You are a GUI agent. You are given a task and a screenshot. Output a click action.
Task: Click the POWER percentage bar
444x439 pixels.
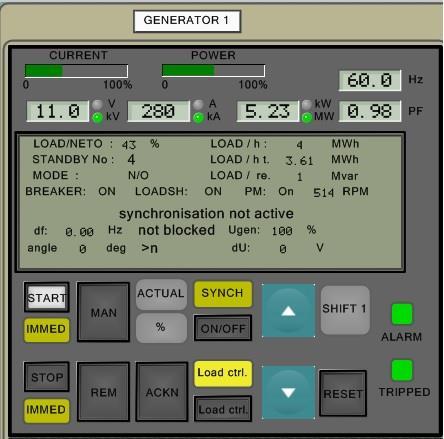click(213, 70)
